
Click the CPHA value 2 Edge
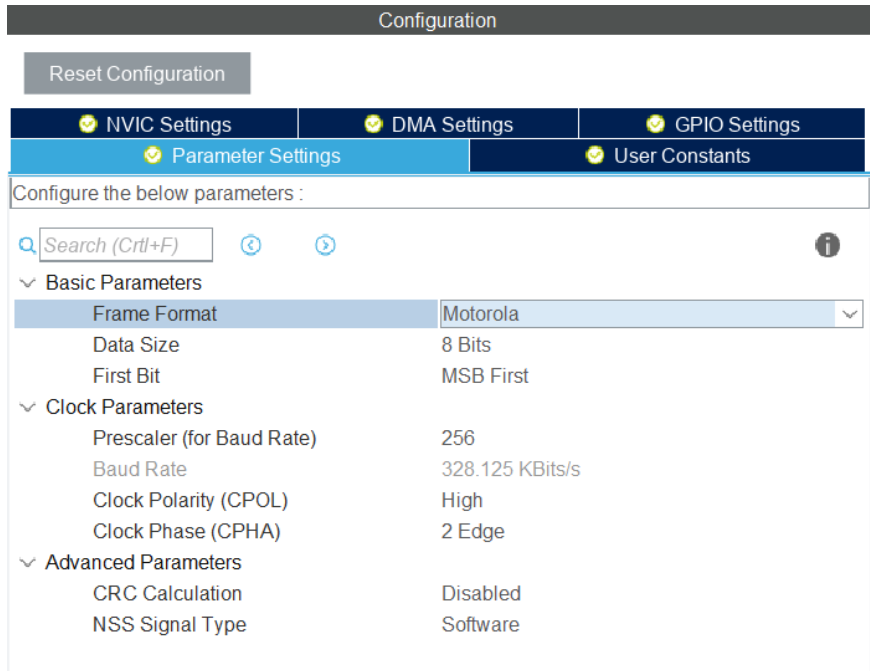473,532
